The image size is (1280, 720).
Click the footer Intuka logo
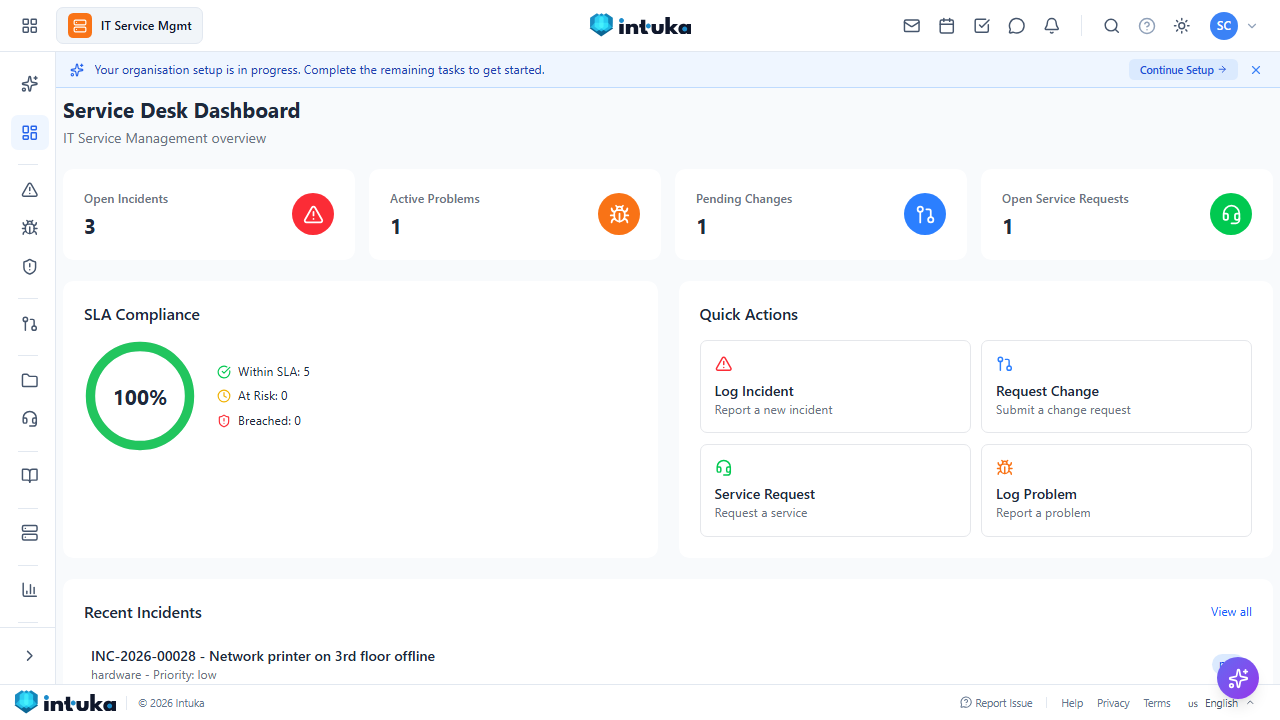pyautogui.click(x=65, y=703)
